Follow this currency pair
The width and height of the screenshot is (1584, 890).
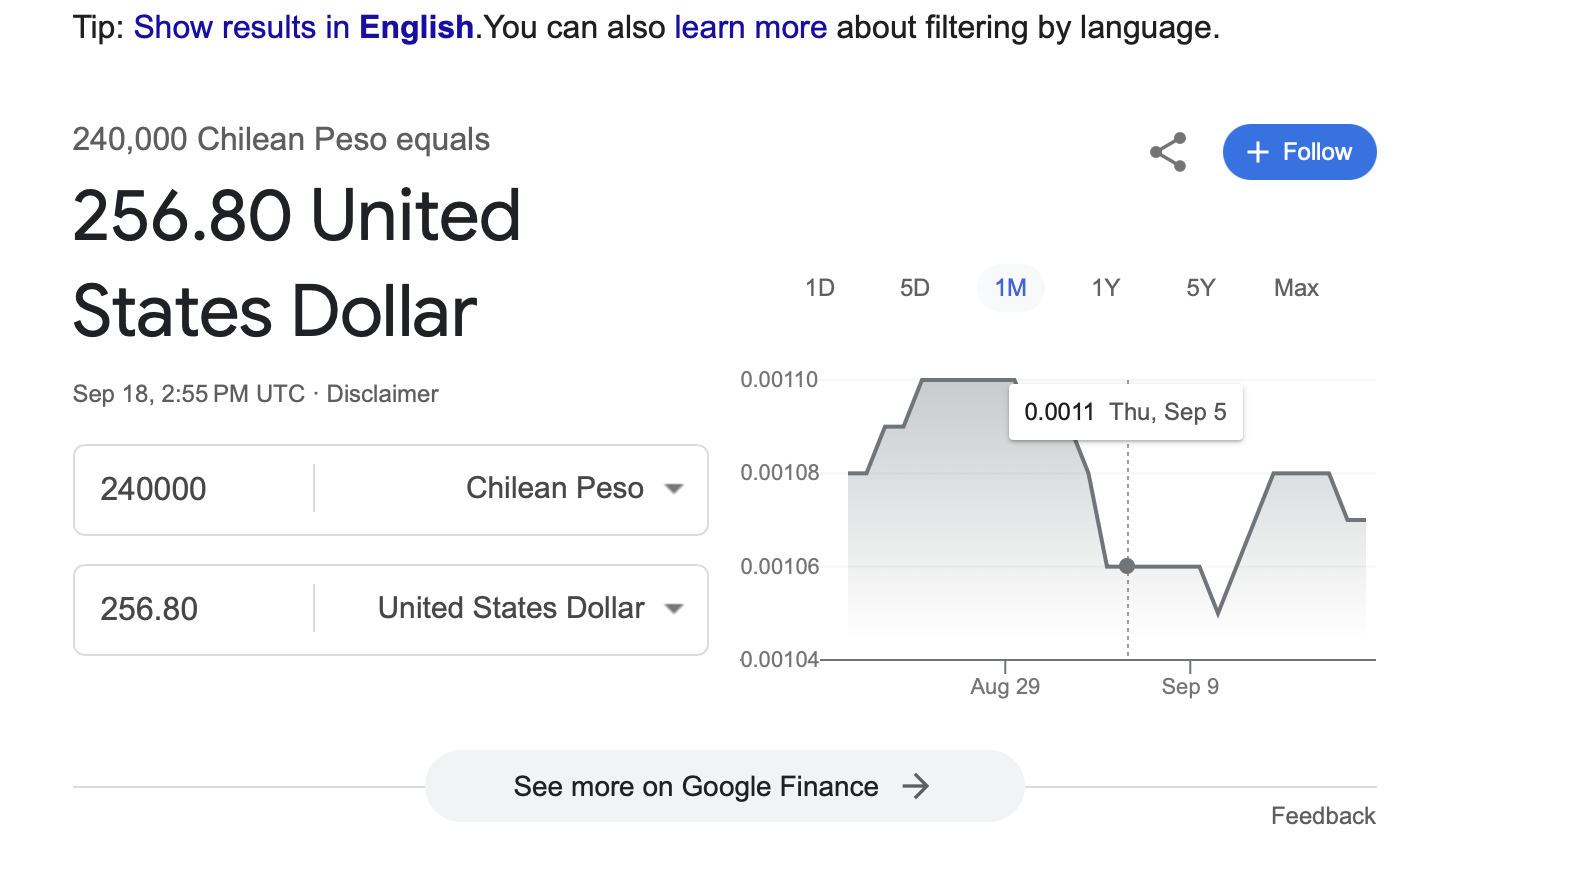pyautogui.click(x=1300, y=152)
